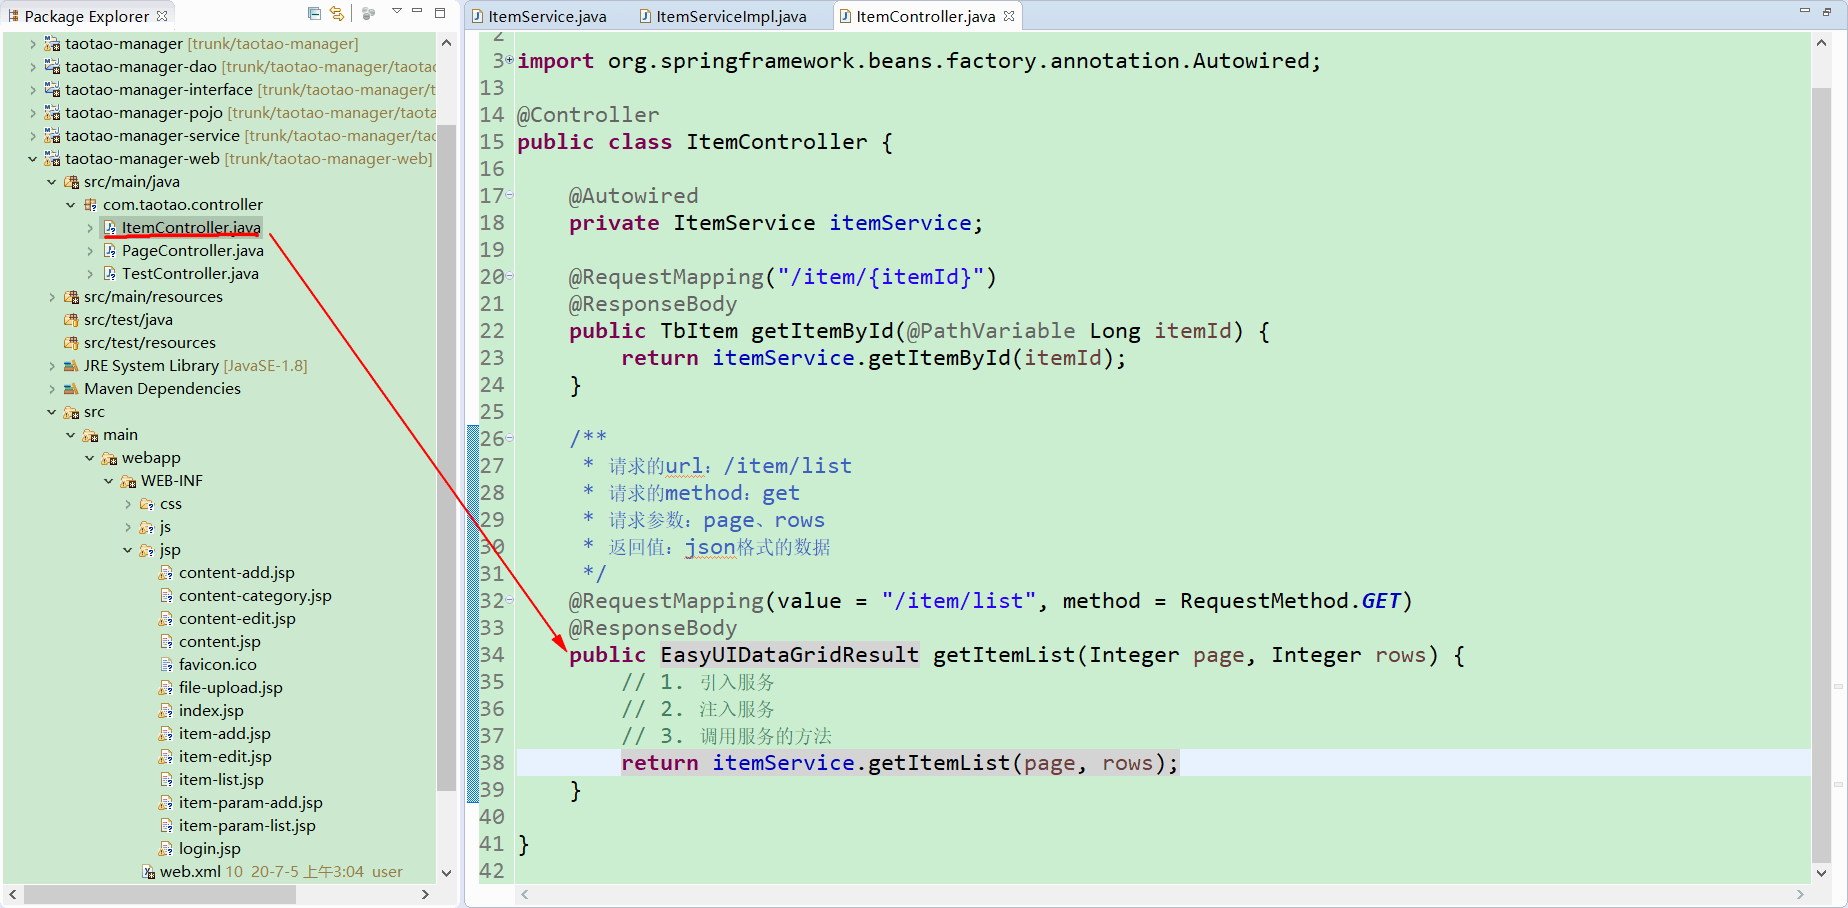The height and width of the screenshot is (908, 1848).
Task: Expand the Maven Dependencies node
Action: [52, 389]
